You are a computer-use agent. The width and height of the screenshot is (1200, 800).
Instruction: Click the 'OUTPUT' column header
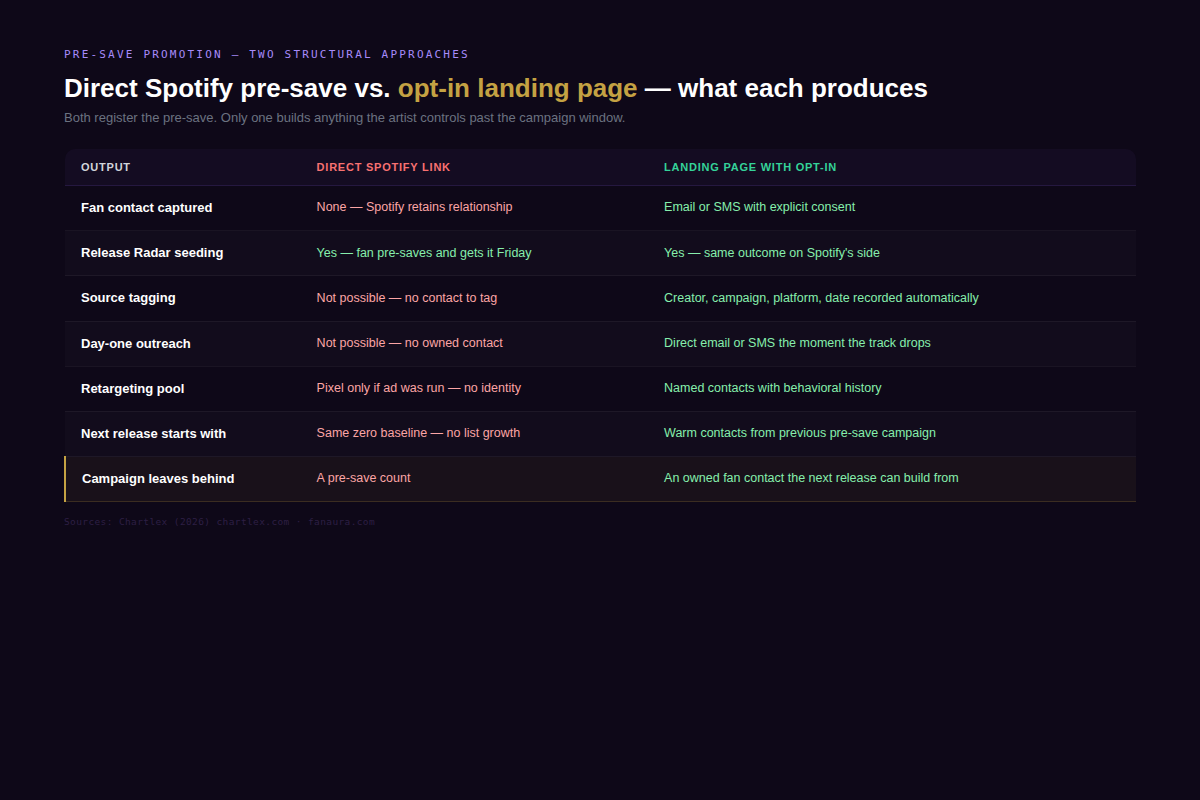pos(106,167)
